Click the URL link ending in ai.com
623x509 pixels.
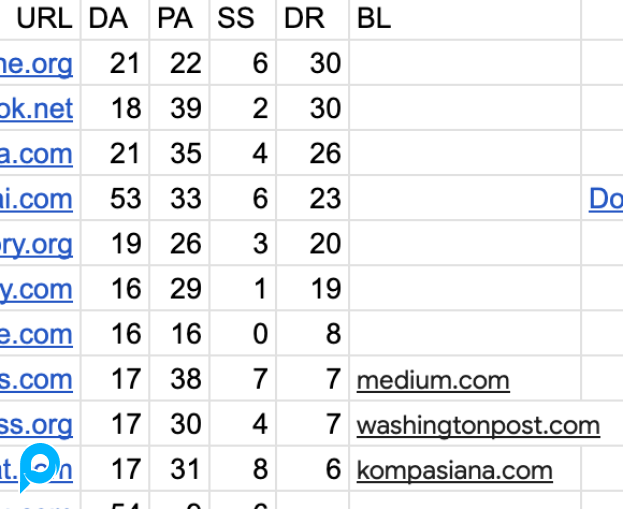(36, 199)
